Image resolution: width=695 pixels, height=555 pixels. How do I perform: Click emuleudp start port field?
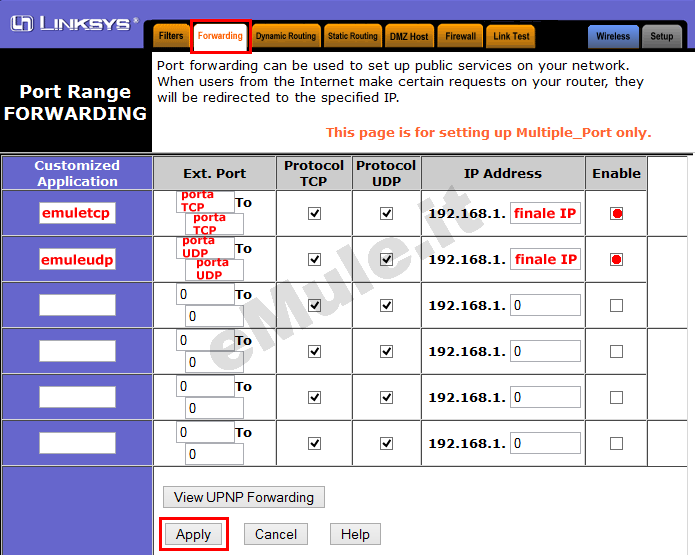(x=205, y=248)
